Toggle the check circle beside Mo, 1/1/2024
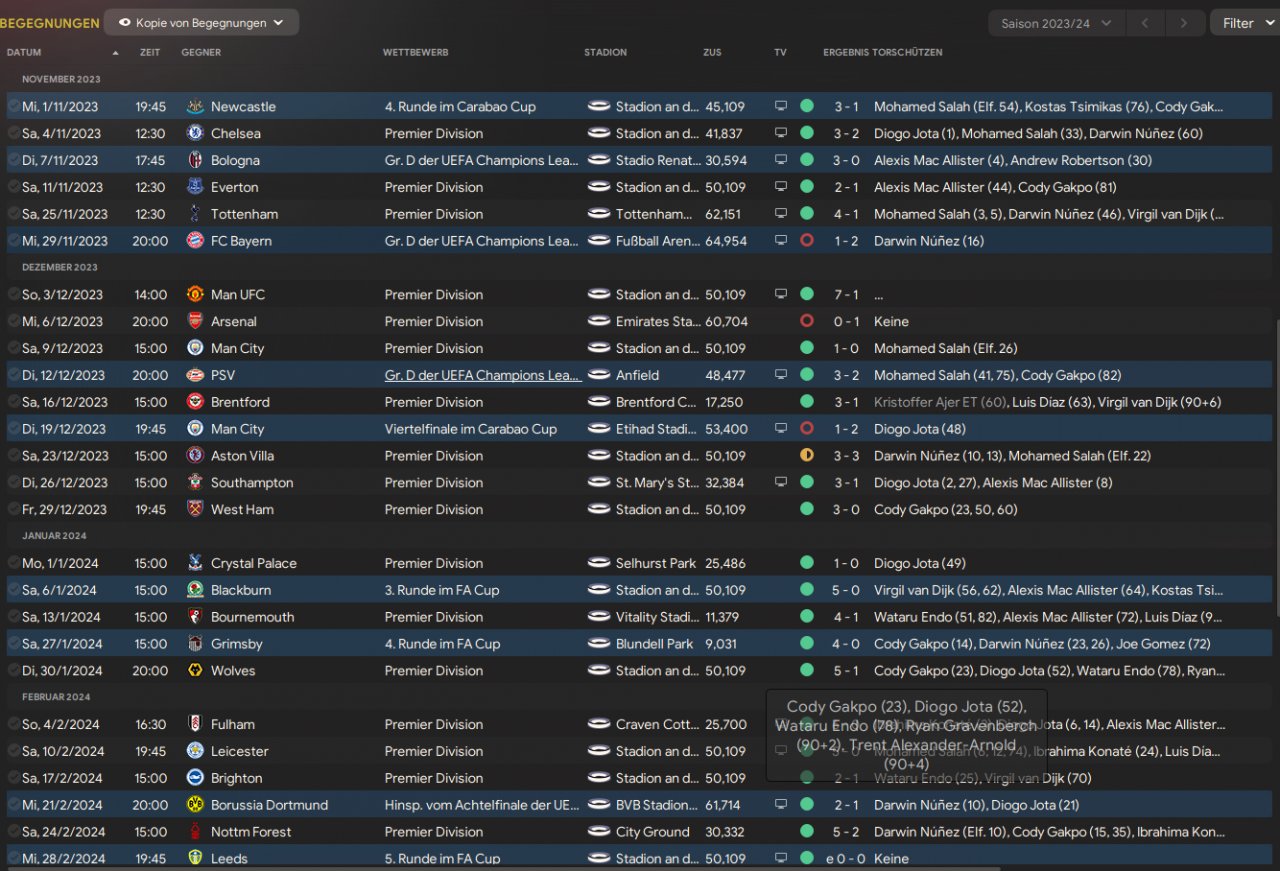Screen dimensions: 1280x871 13,564
